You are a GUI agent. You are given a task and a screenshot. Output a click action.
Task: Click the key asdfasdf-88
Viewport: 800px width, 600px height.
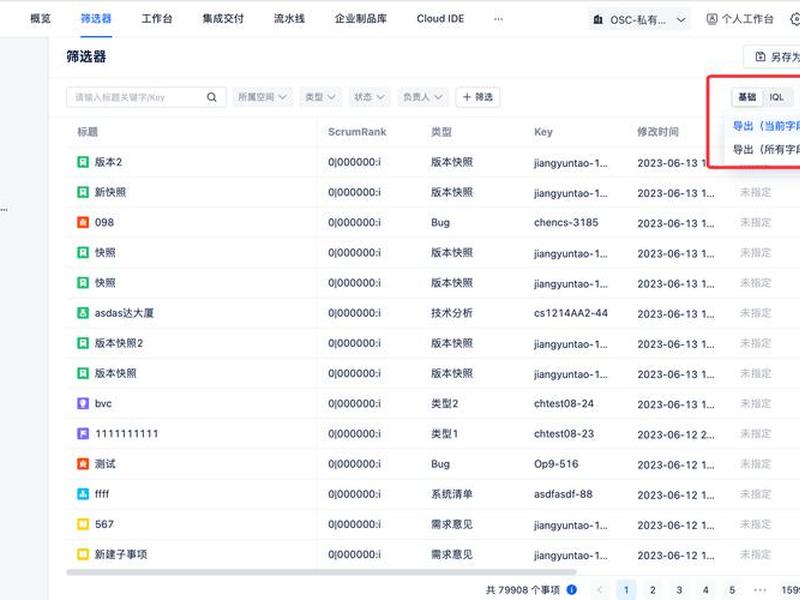pyautogui.click(x=563, y=494)
